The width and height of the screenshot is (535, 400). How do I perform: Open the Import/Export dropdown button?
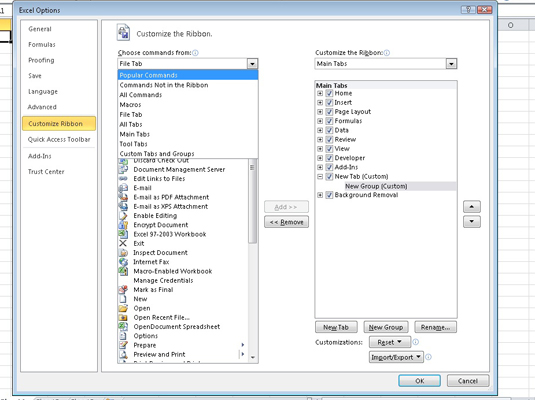(x=396, y=357)
